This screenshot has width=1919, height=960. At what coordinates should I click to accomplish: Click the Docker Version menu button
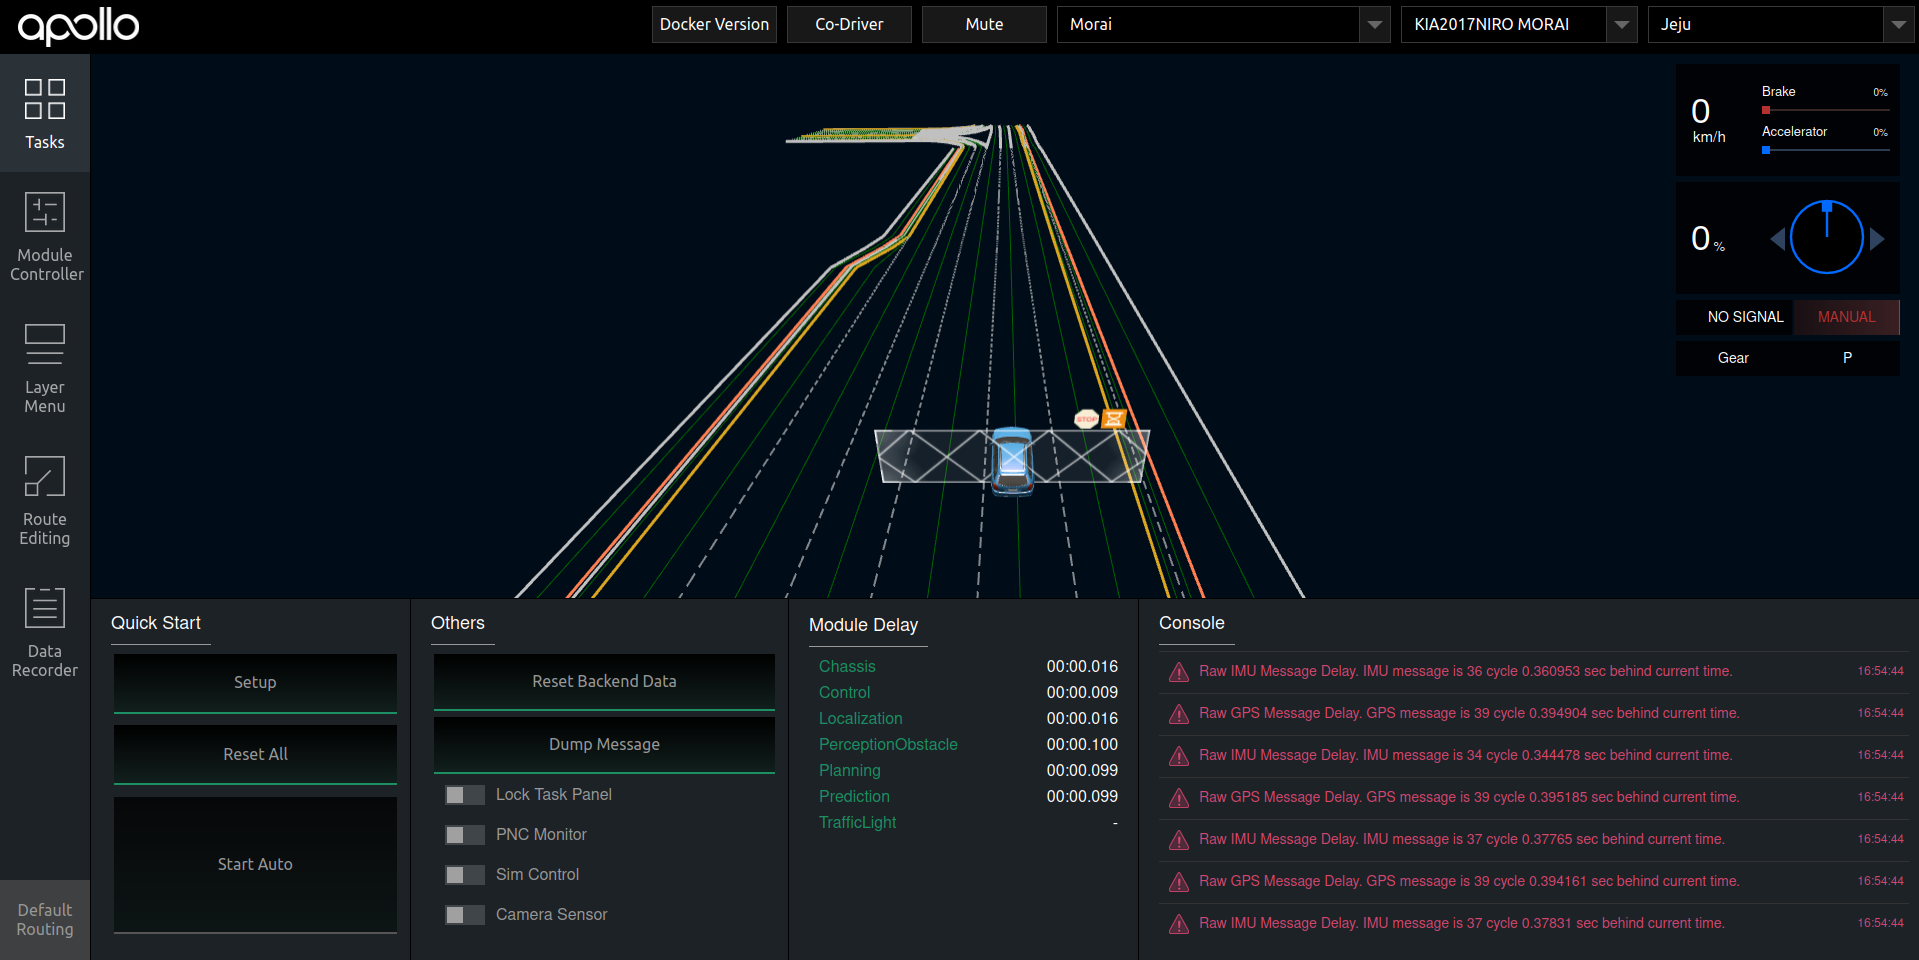pos(714,25)
